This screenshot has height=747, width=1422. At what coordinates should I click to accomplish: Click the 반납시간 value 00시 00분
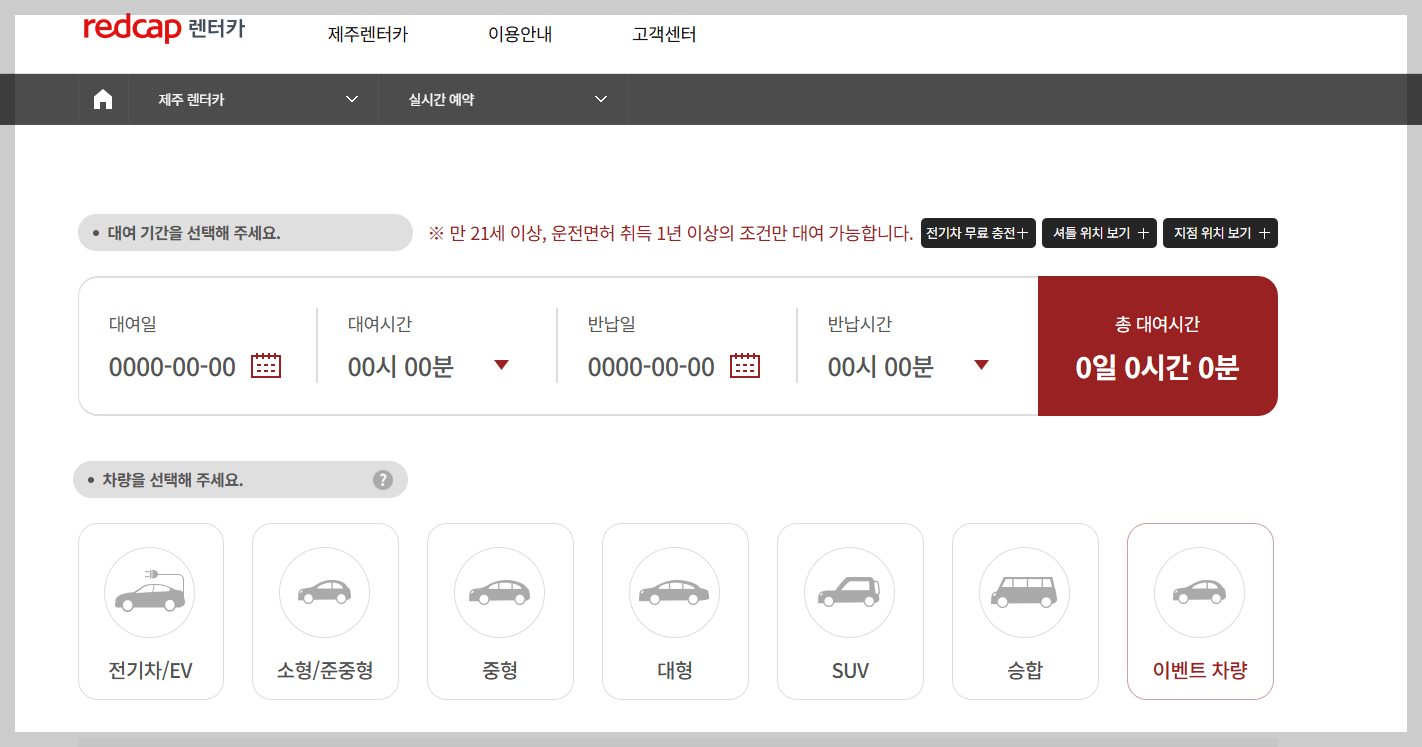(881, 367)
